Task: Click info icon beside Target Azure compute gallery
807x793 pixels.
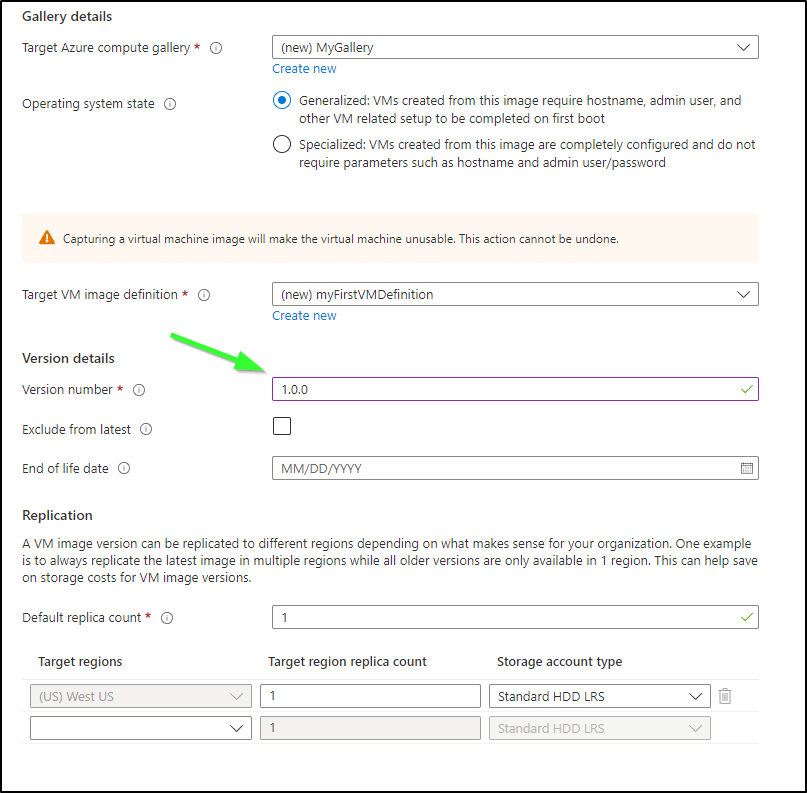Action: (216, 48)
